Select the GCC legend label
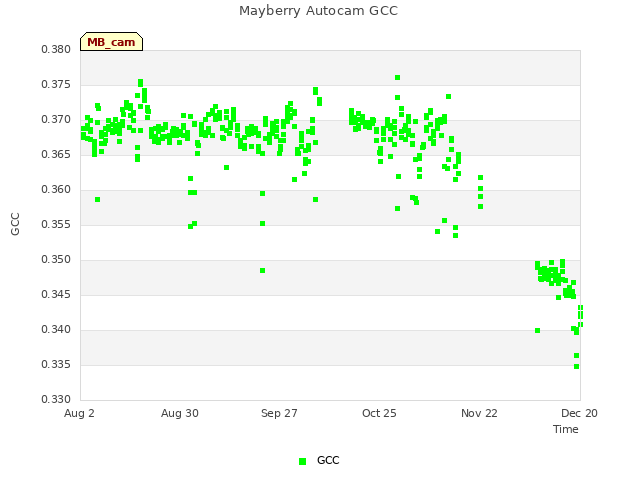Viewport: 640px width, 480px height. click(328, 460)
